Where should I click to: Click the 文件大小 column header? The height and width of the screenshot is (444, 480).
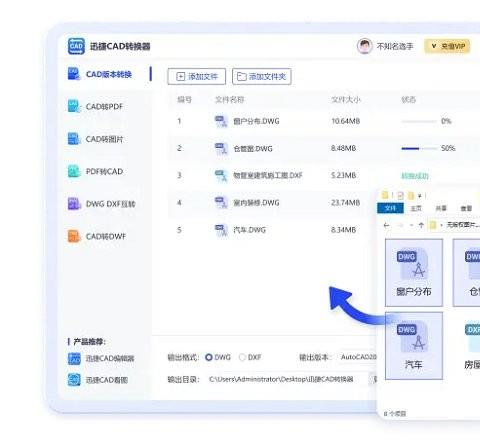[x=346, y=99]
